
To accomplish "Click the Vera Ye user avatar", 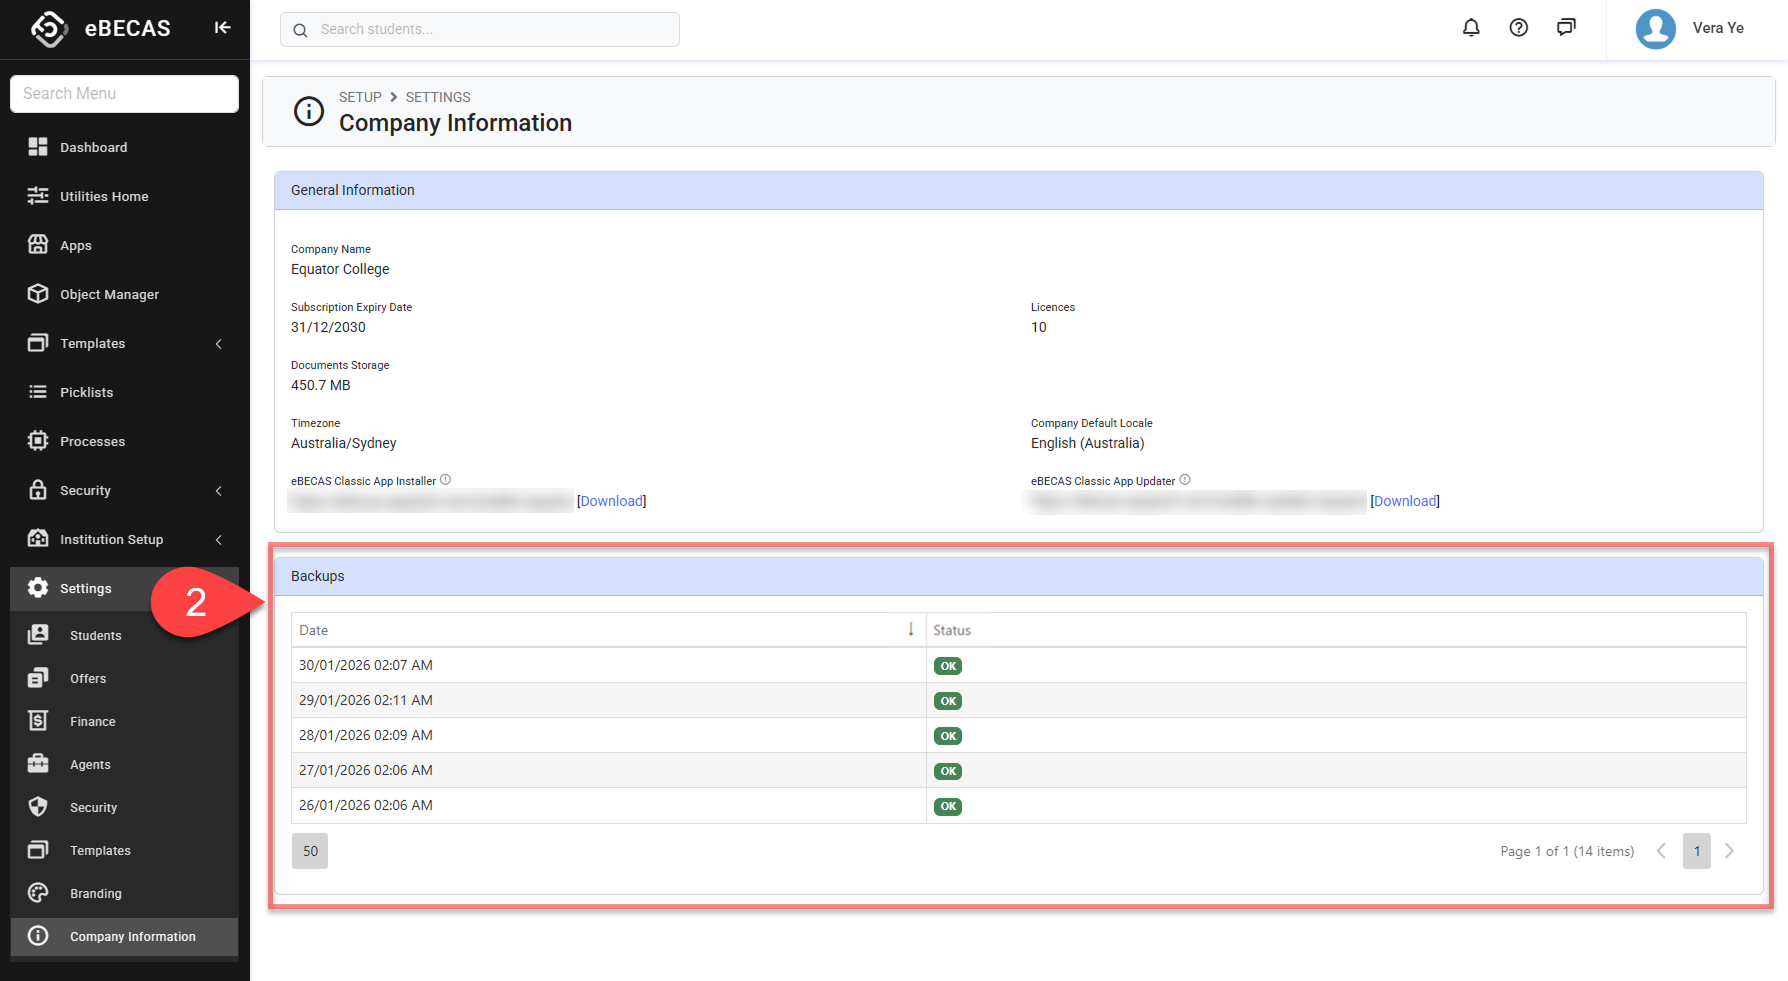I will (1655, 29).
